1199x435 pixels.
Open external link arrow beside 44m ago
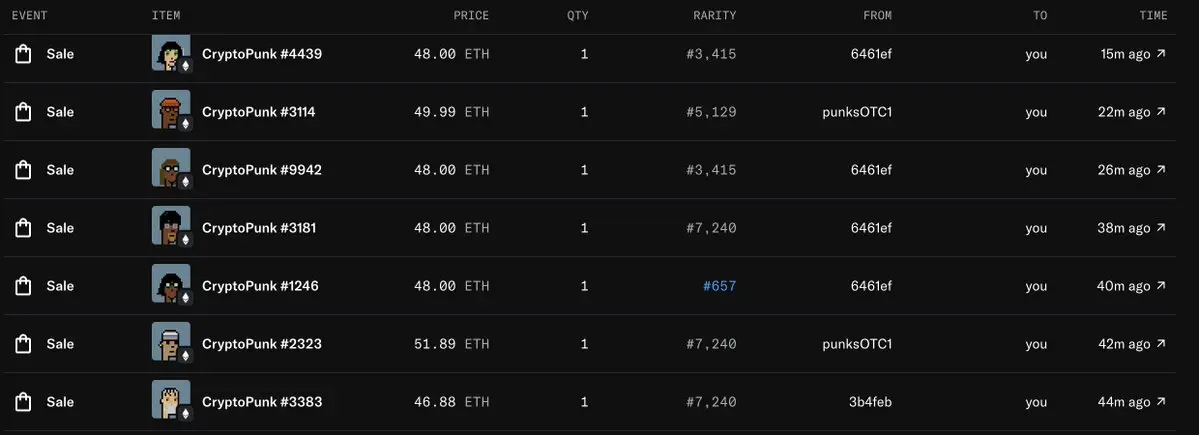pos(1161,402)
